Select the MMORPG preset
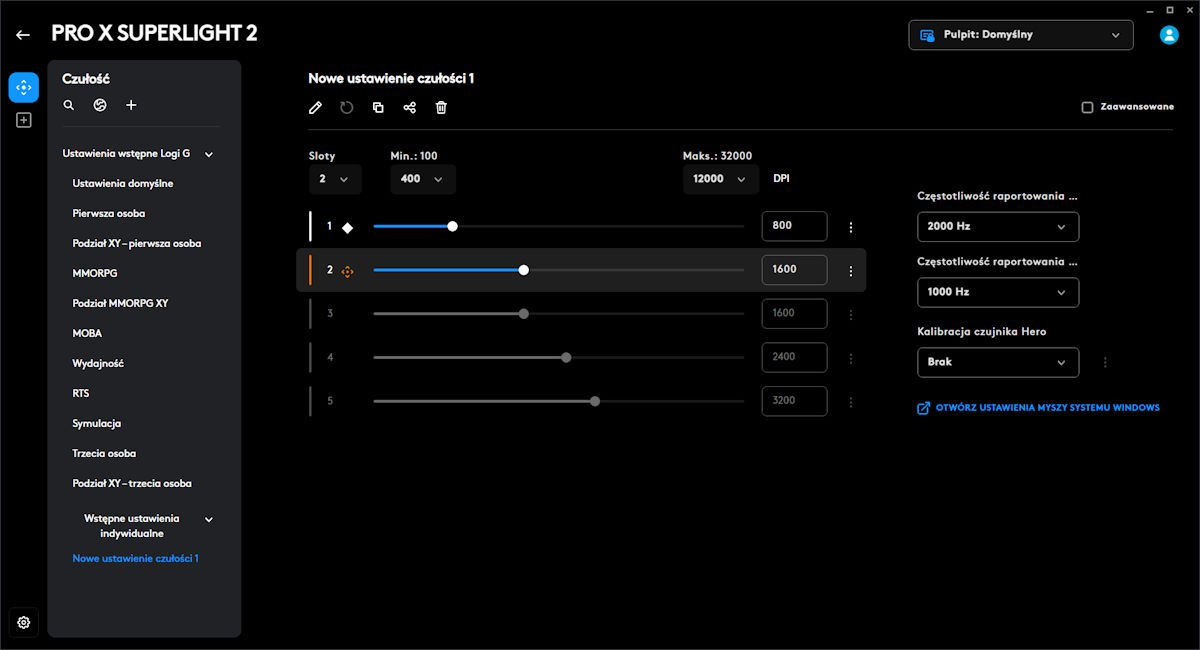Screen dimensions: 1200x650 click(88, 273)
